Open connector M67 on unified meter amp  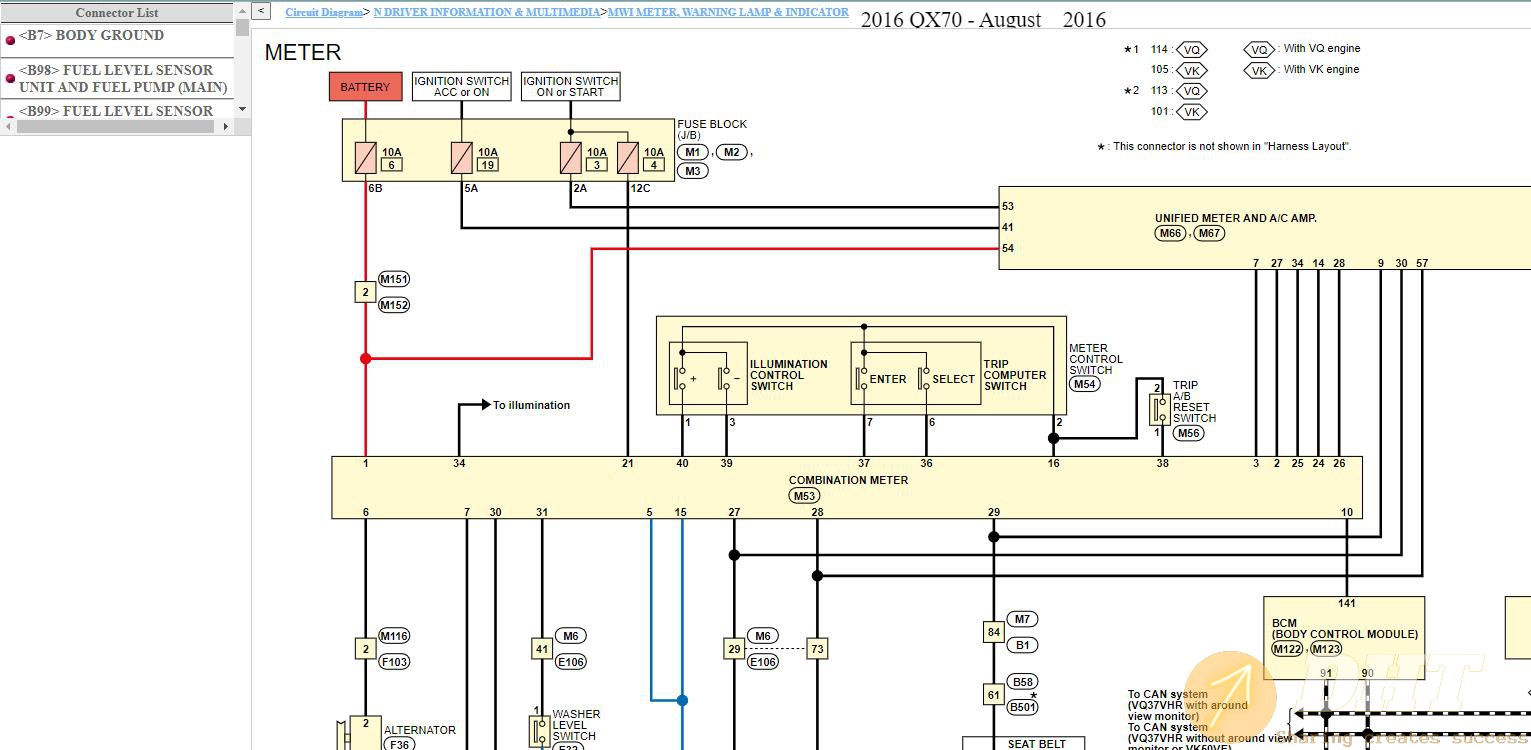click(x=1210, y=234)
